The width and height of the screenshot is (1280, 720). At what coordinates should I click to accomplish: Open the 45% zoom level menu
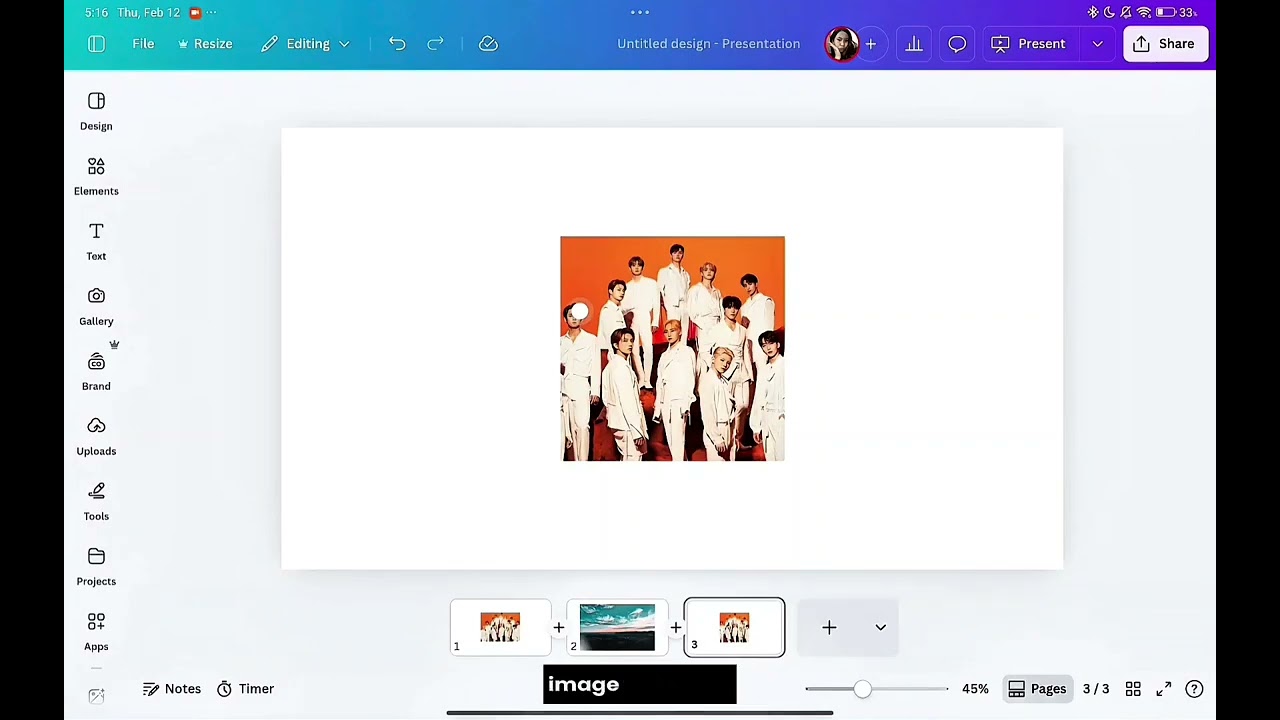975,689
